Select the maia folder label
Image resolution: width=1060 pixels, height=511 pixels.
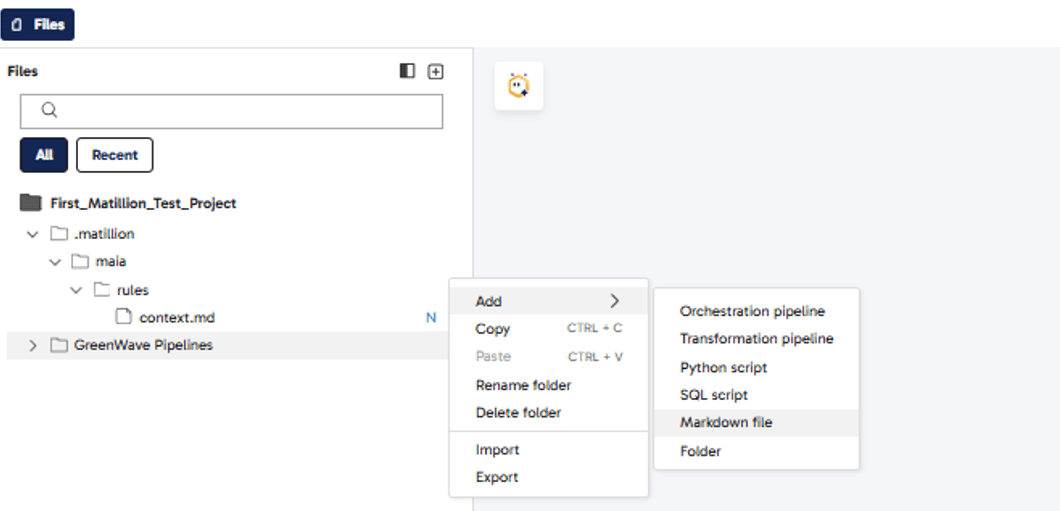pyautogui.click(x=111, y=261)
